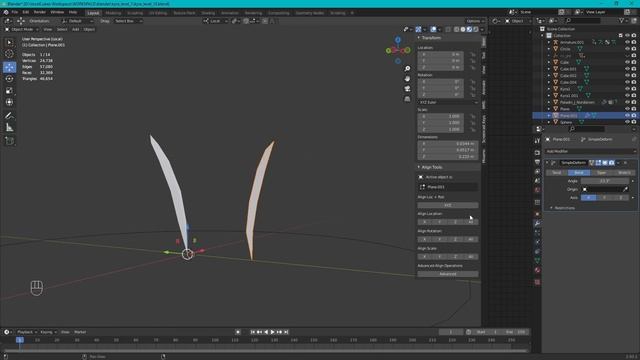Open the Modifier properties wrench tab
Screen dimensions: 640x360
(x=537, y=223)
